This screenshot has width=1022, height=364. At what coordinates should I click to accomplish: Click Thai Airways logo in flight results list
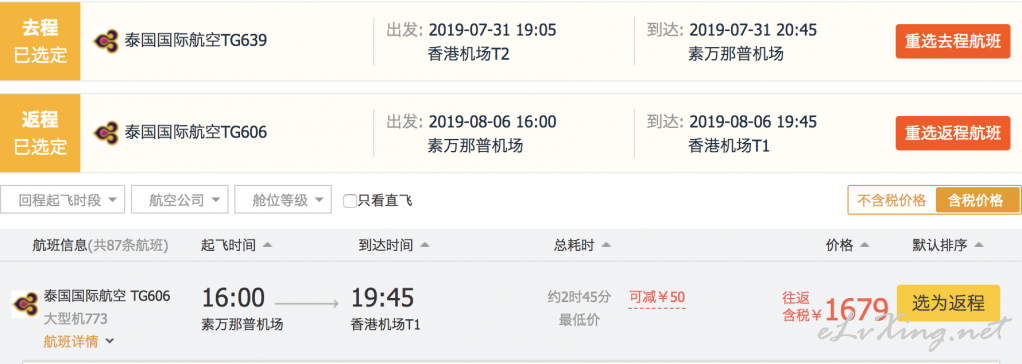pos(25,304)
